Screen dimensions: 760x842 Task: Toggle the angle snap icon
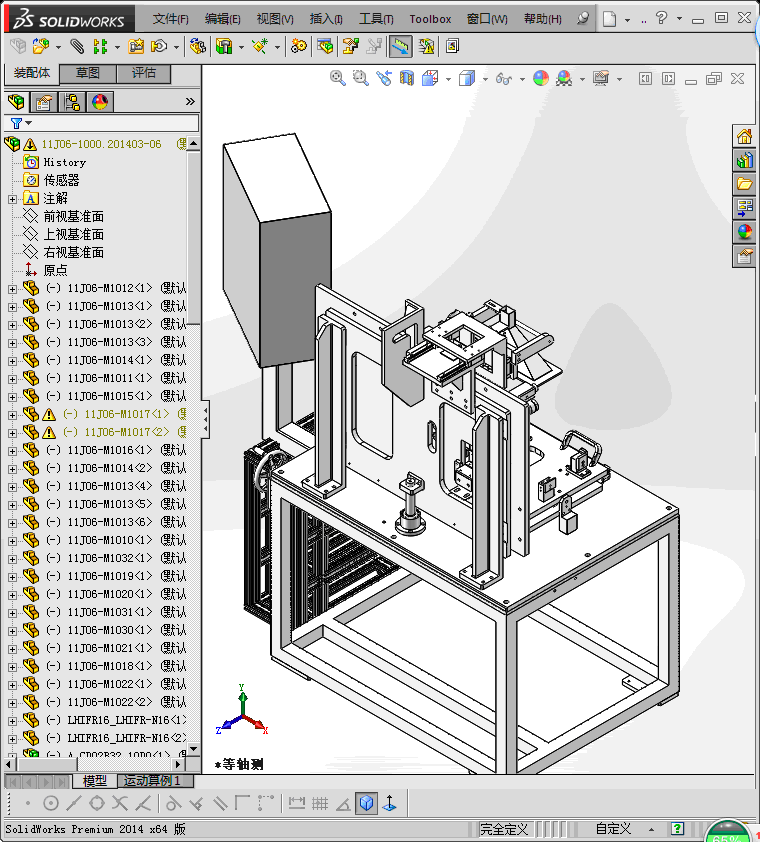(x=343, y=804)
